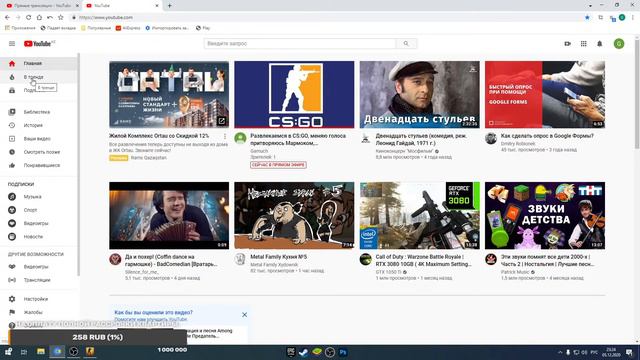
Task: Switch to the first browser tab
Action: pos(41,6)
